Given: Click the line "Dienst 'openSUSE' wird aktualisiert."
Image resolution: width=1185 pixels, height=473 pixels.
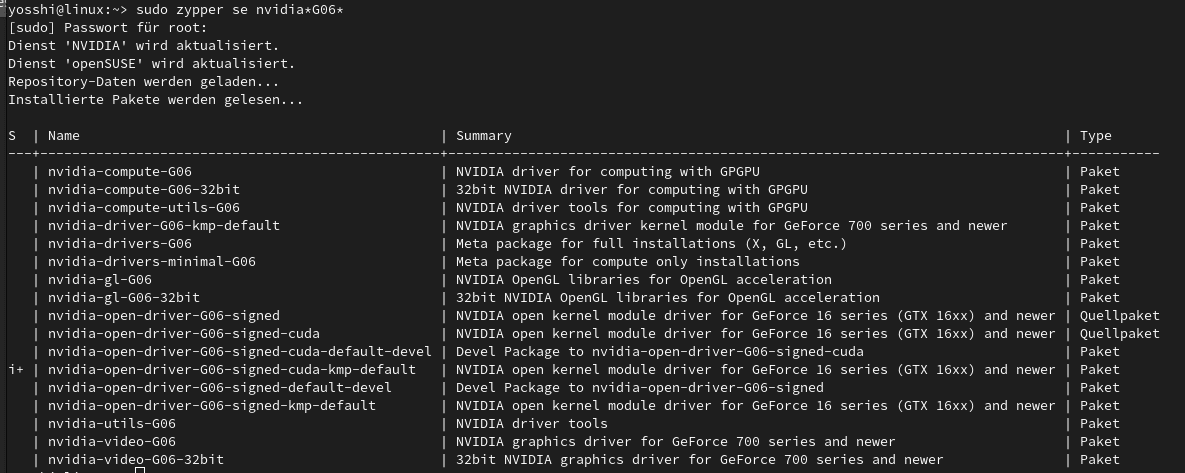Looking at the screenshot, I should [152, 64].
